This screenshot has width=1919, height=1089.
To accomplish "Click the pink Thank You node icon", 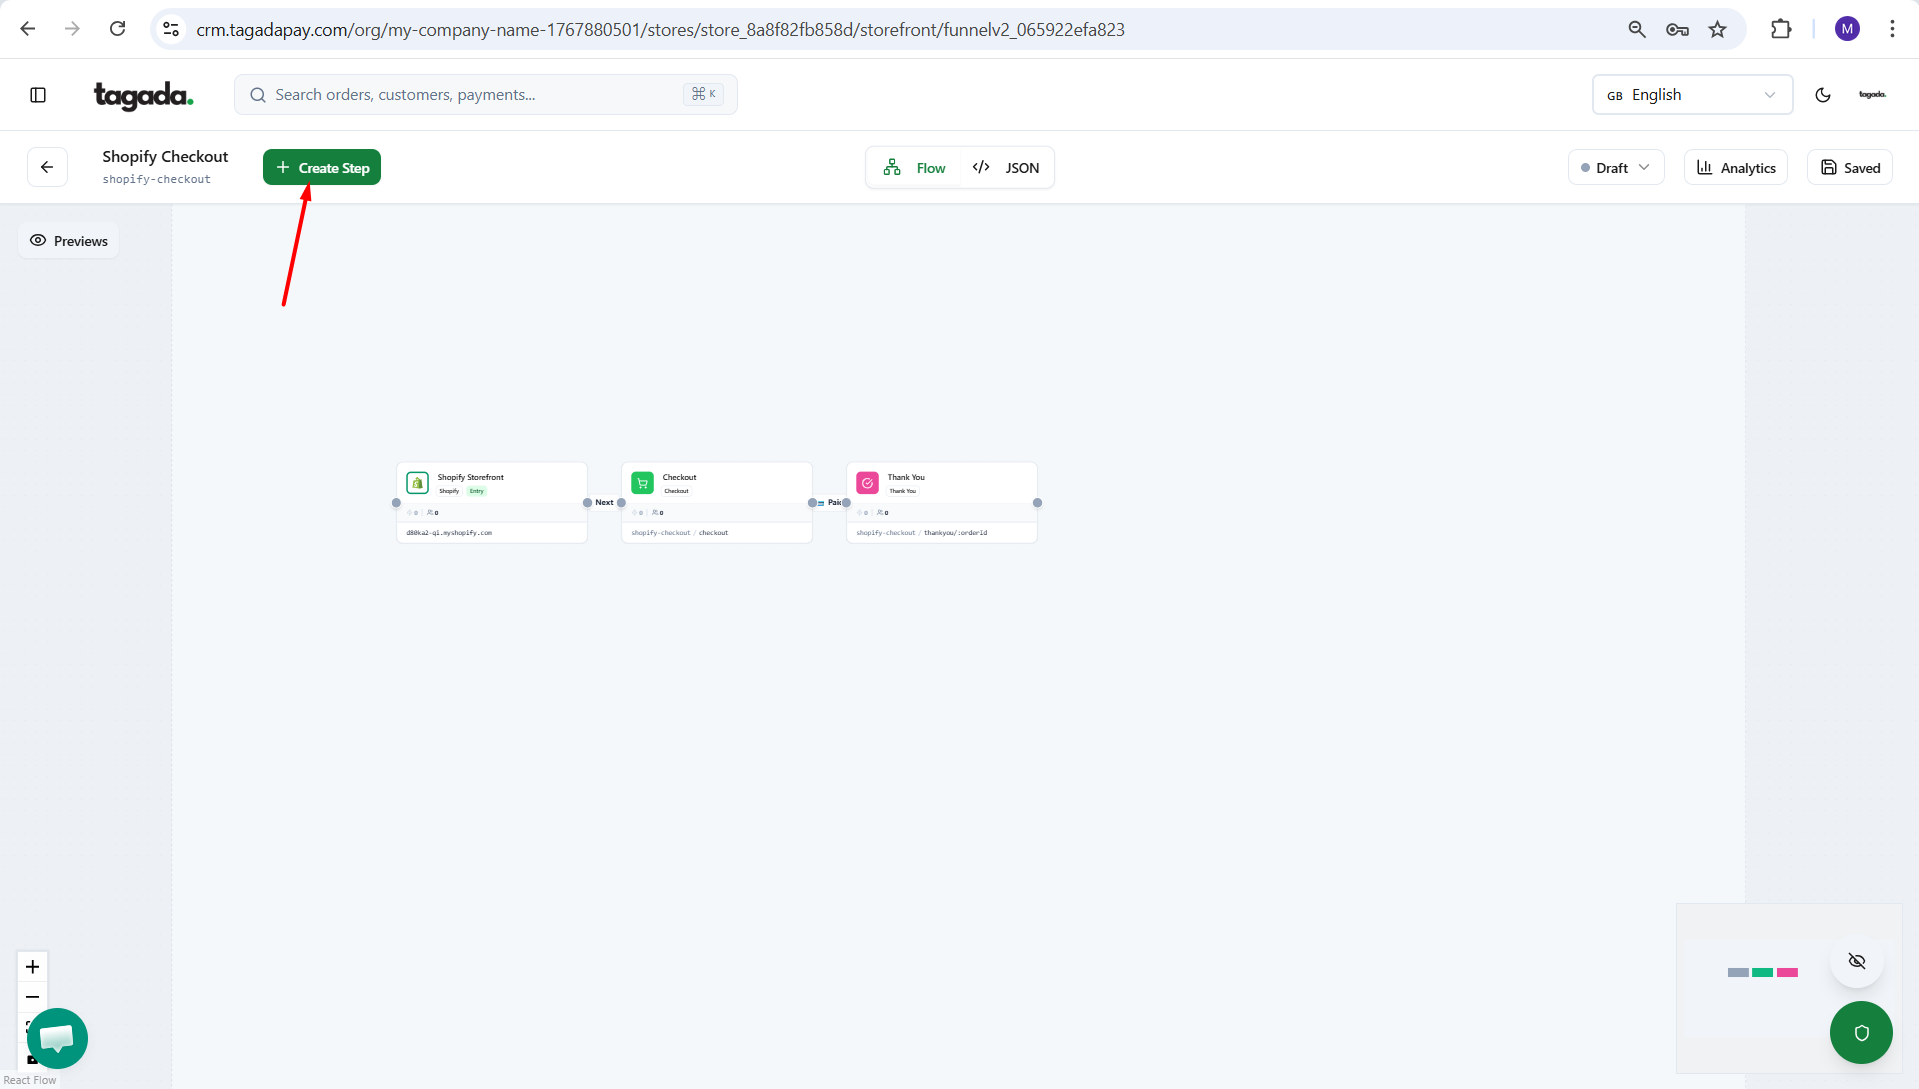I will coord(868,483).
